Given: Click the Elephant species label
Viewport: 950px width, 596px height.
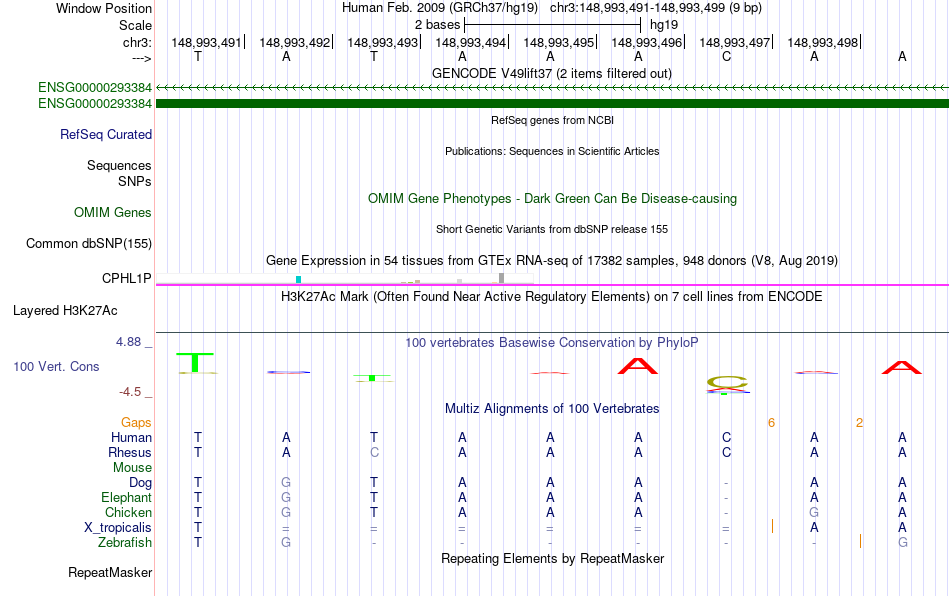Looking at the screenshot, I should (127, 497).
